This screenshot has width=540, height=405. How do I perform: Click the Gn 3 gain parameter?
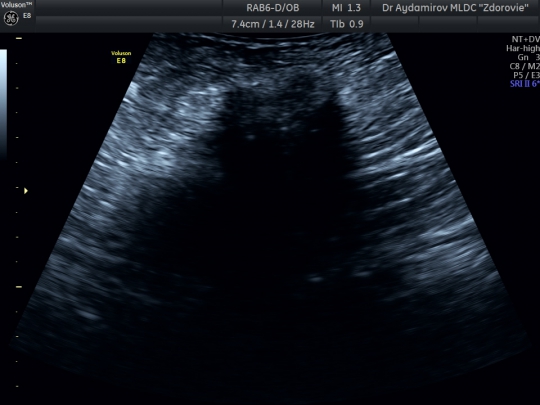528,57
